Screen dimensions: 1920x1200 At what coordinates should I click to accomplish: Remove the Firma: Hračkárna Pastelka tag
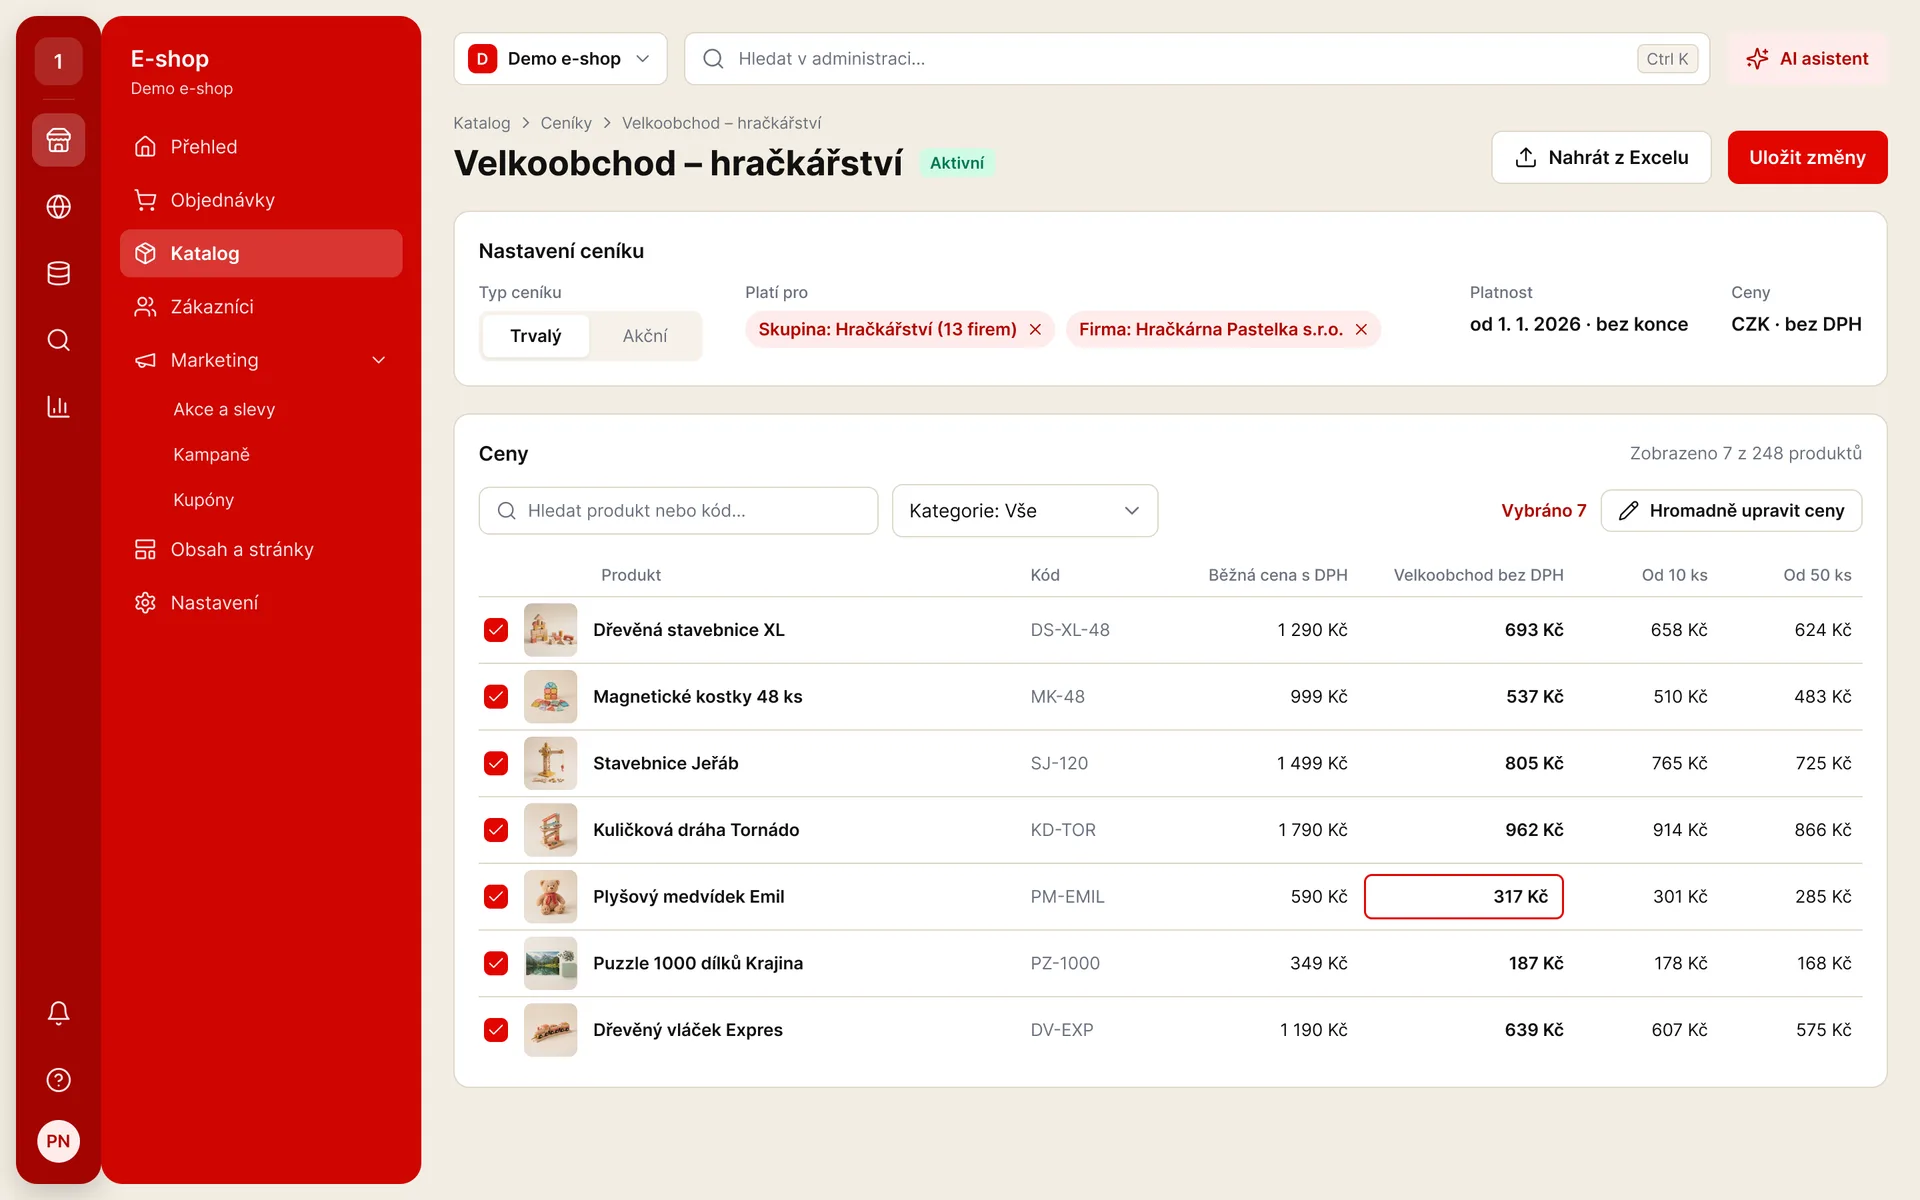(x=1361, y=330)
